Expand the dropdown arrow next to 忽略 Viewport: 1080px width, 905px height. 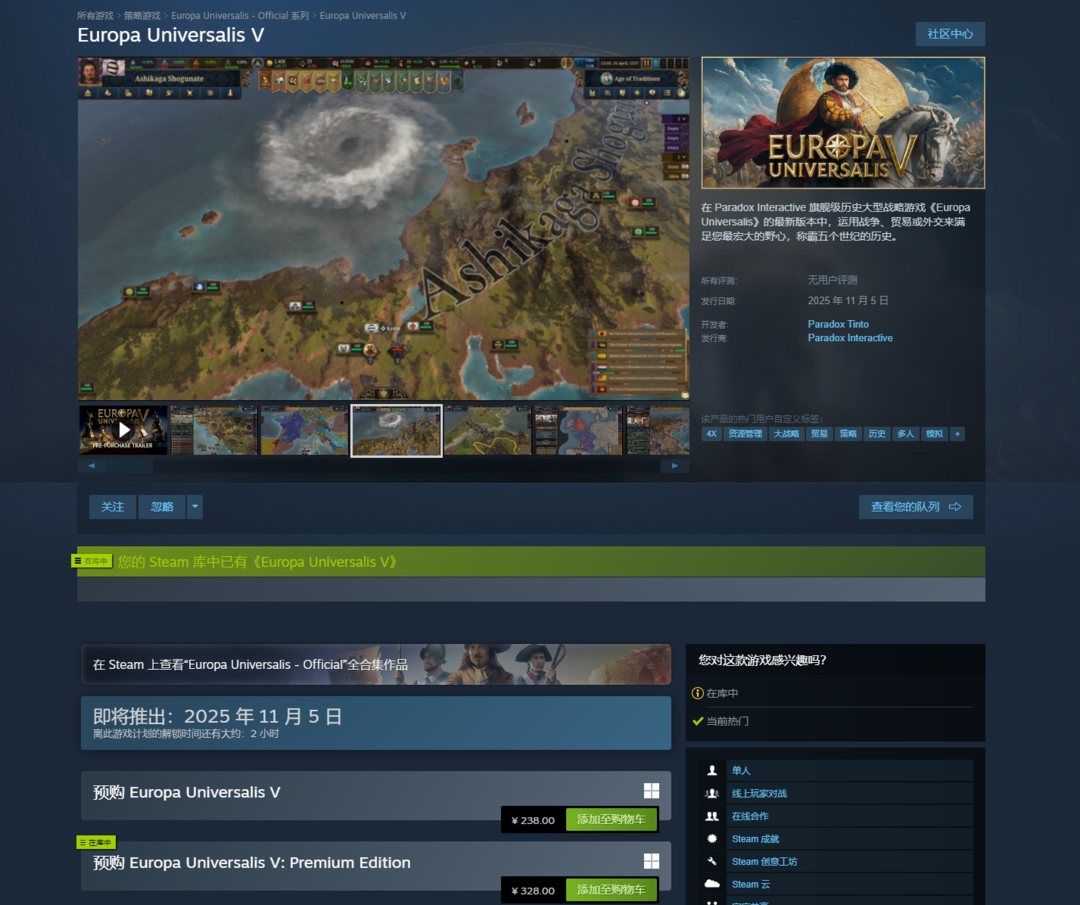pyautogui.click(x=195, y=507)
